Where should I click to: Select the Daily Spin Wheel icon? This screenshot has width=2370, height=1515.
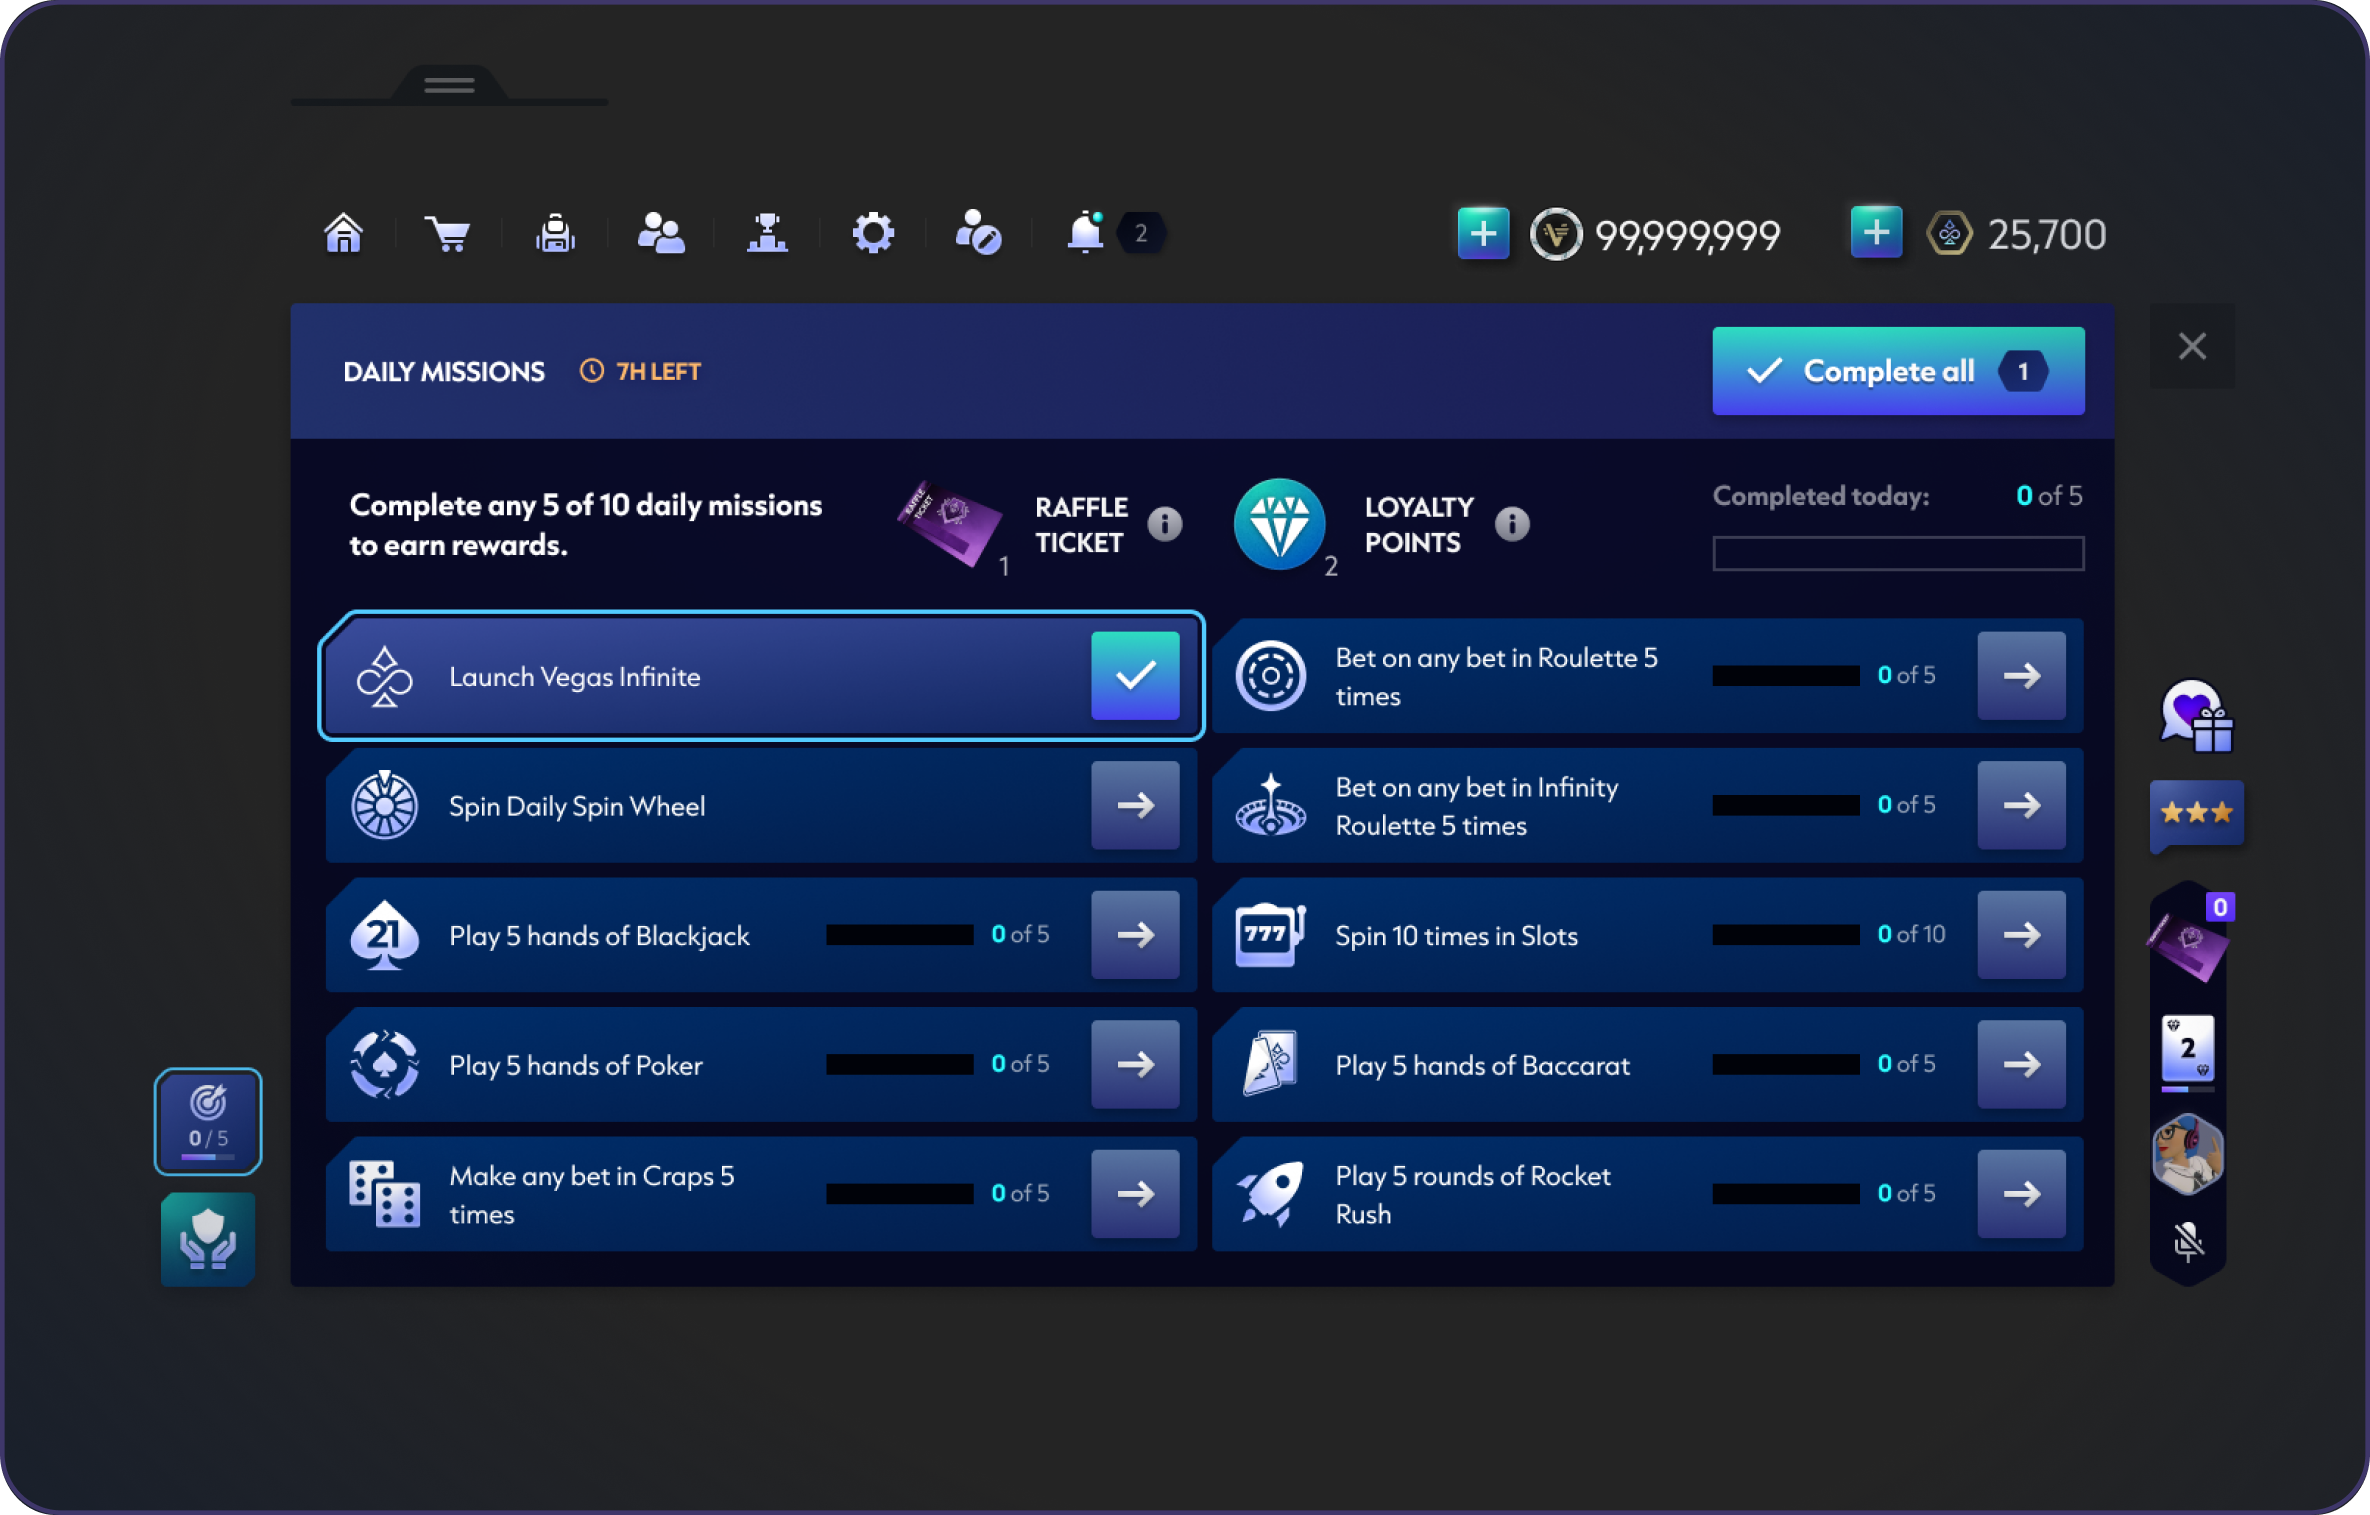point(384,805)
